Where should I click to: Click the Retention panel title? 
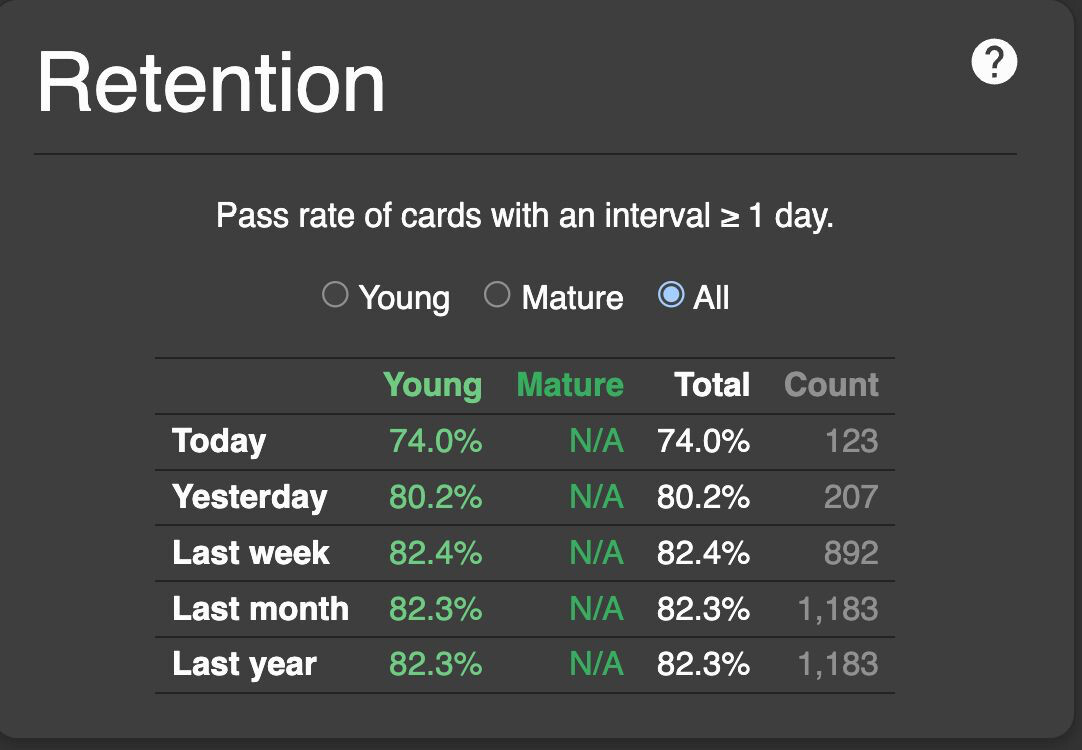point(211,83)
